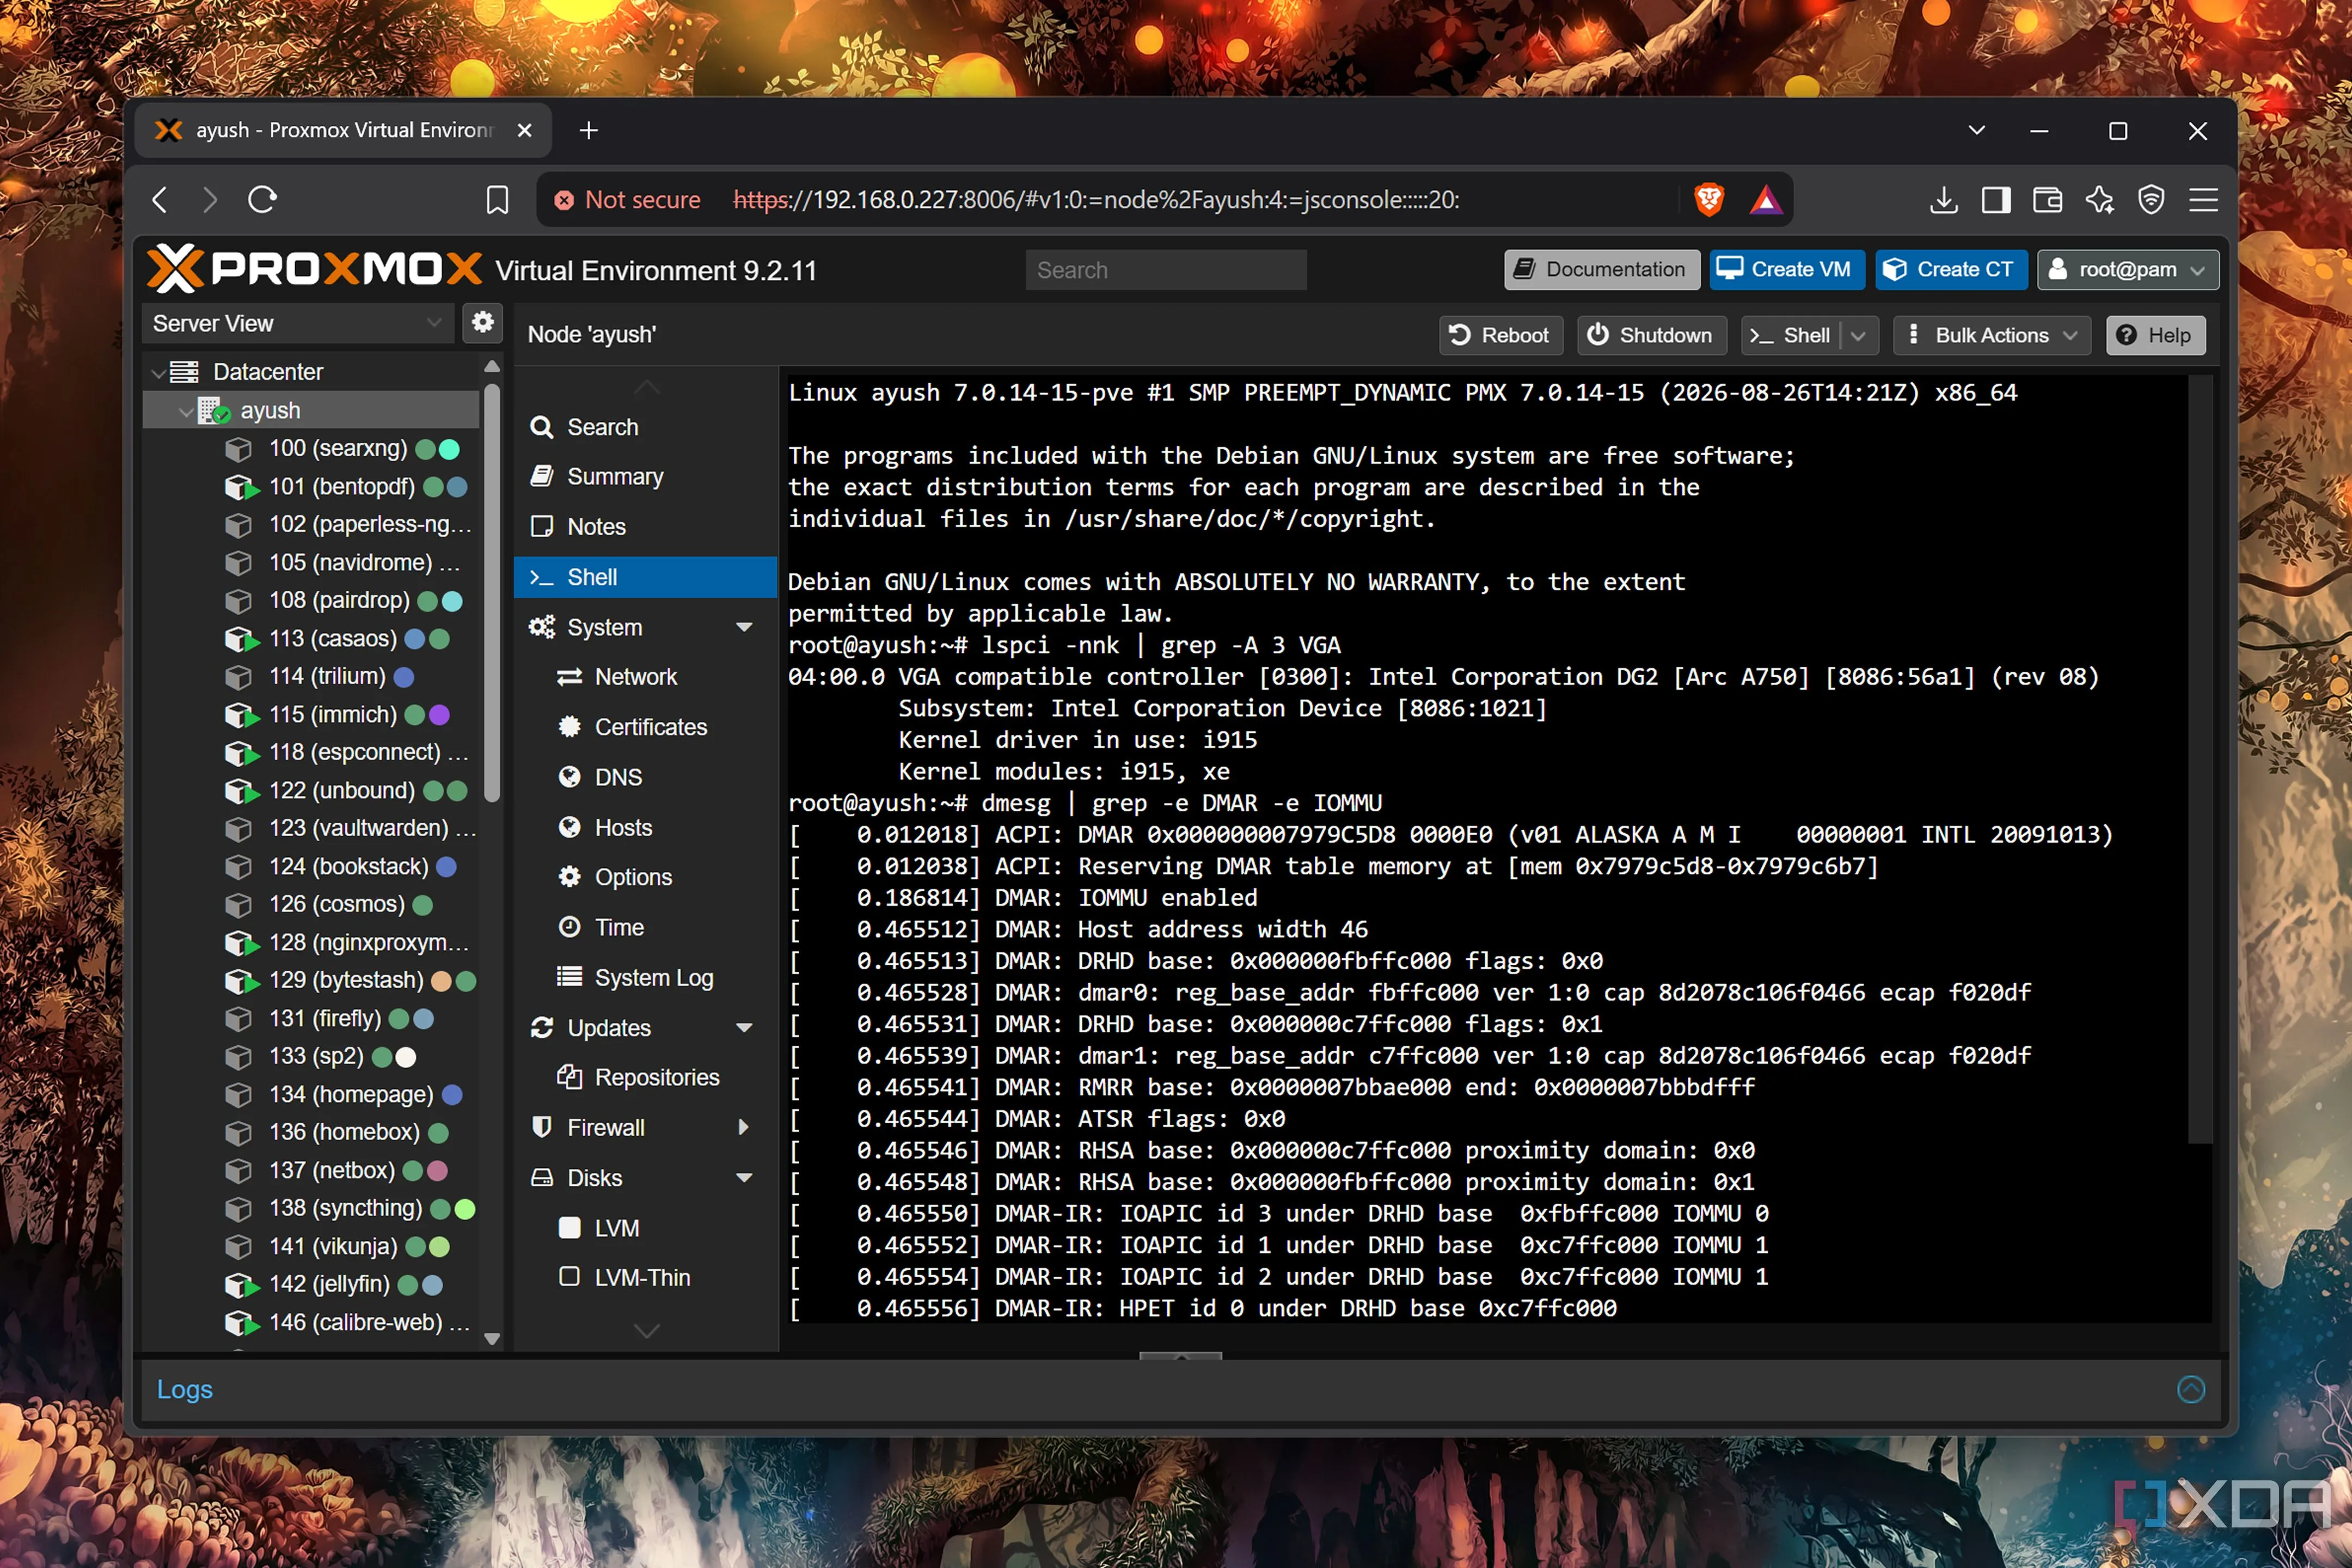Image resolution: width=2352 pixels, height=1568 pixels.
Task: Collapse the System menu section
Action: point(744,628)
